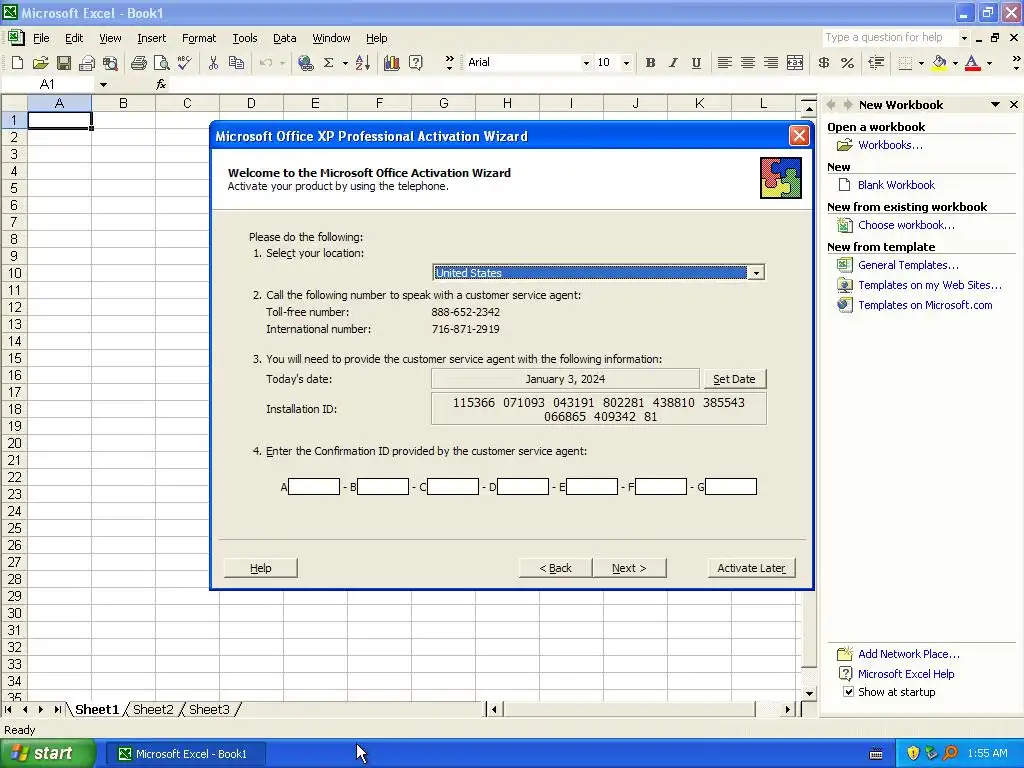Click the AutoSum sigma icon
1024x768 pixels.
click(x=328, y=63)
